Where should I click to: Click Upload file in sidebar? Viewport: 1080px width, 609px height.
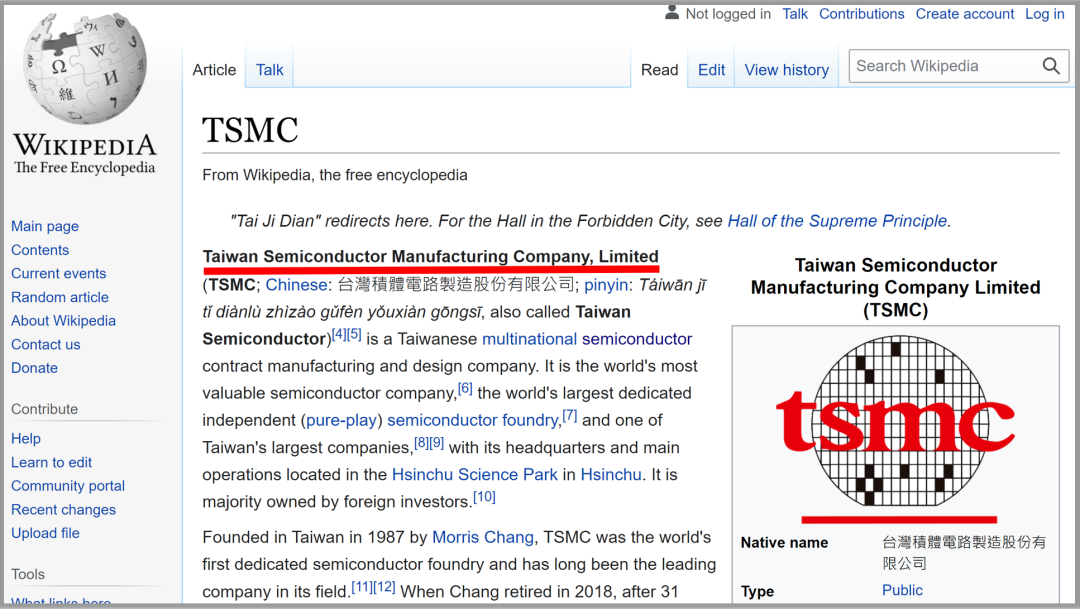pyautogui.click(x=45, y=533)
